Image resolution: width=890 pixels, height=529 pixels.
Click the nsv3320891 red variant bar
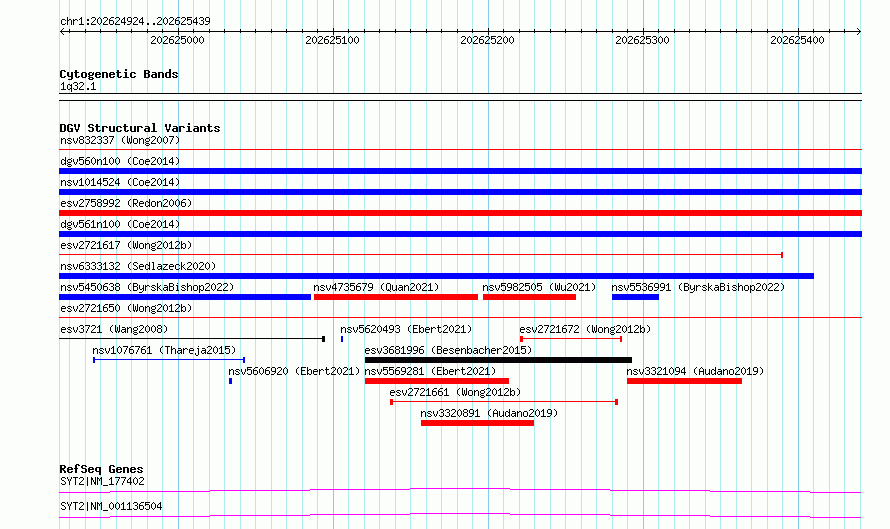[x=477, y=423]
